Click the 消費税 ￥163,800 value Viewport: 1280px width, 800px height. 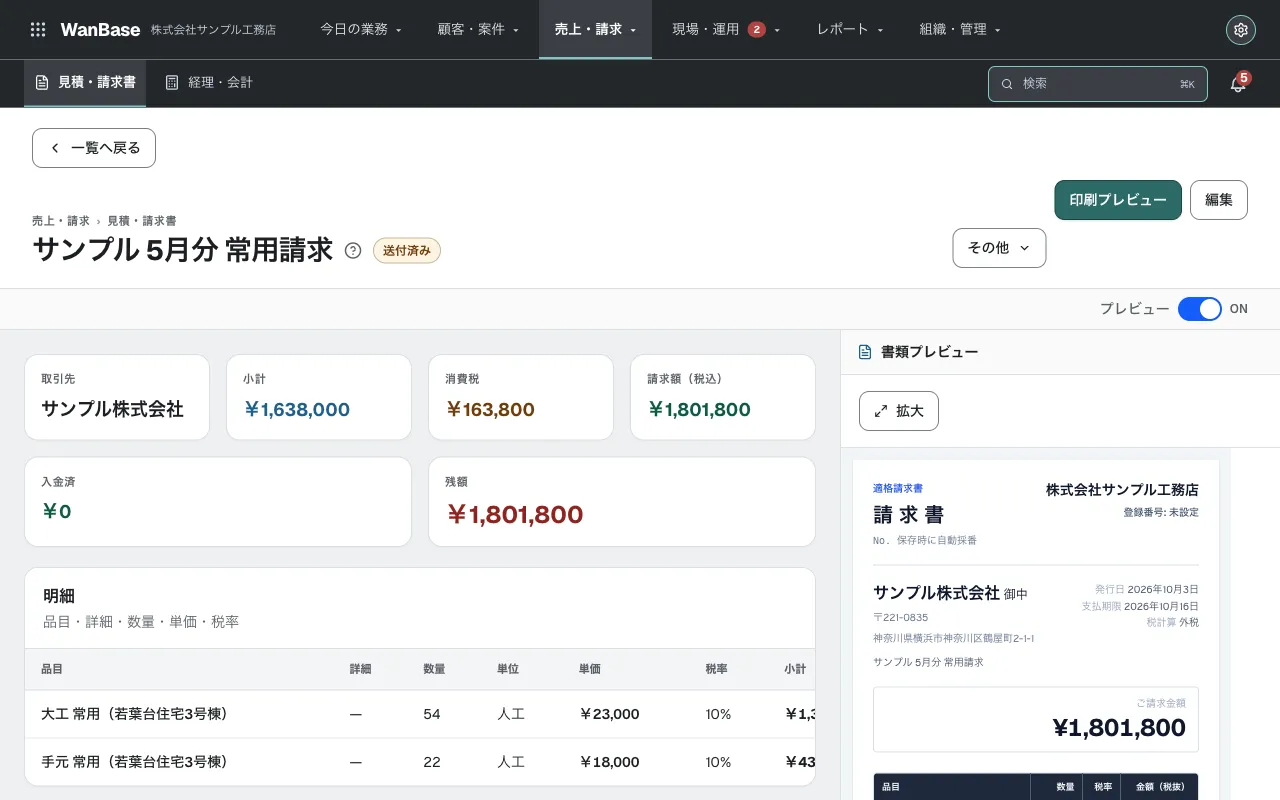point(490,409)
